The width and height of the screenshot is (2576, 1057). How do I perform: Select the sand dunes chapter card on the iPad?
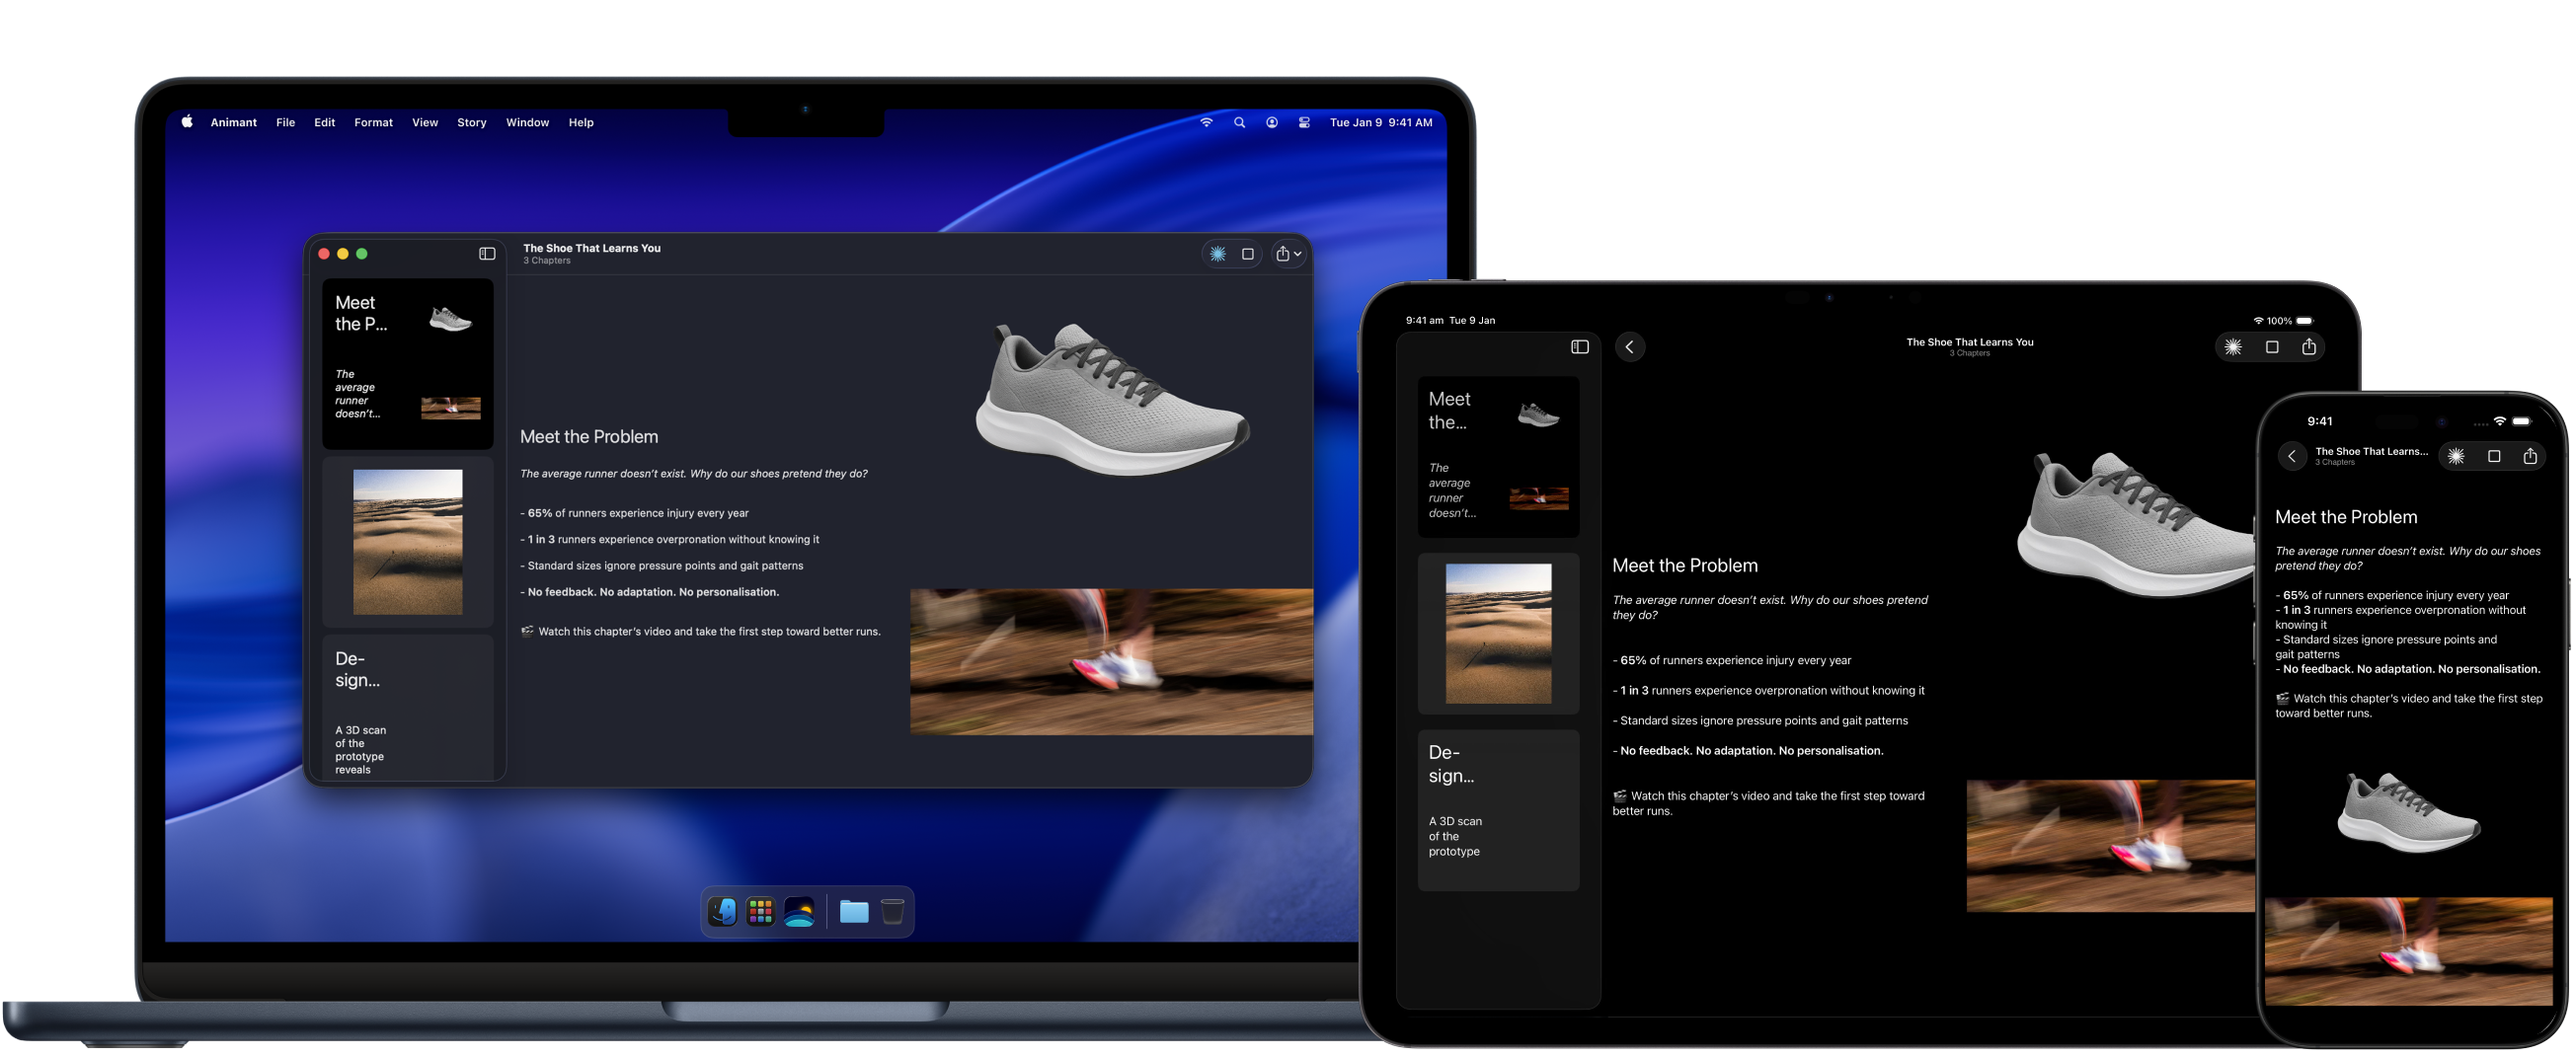(1498, 634)
